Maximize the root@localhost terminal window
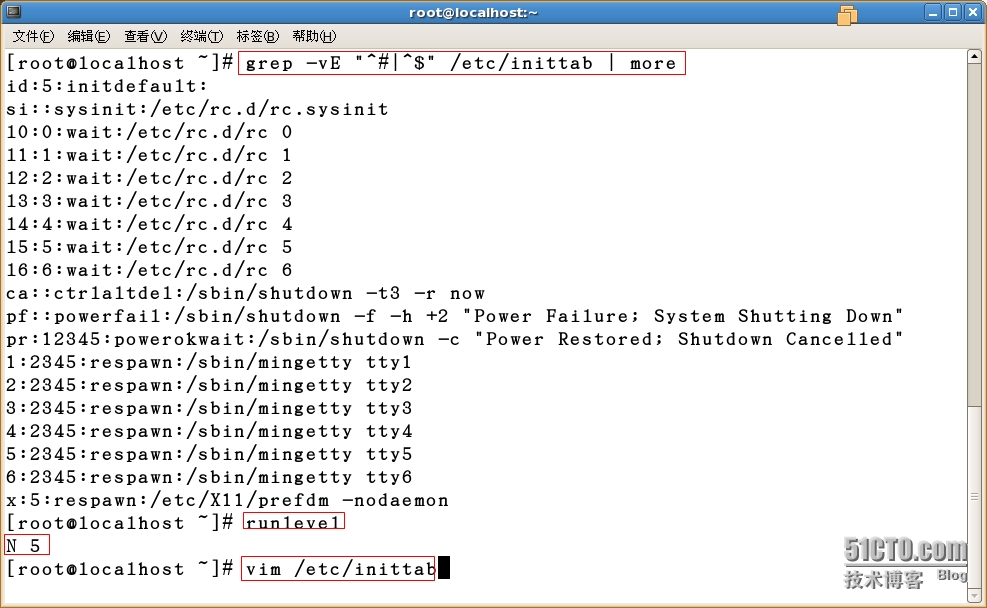The image size is (987, 608). (x=953, y=13)
